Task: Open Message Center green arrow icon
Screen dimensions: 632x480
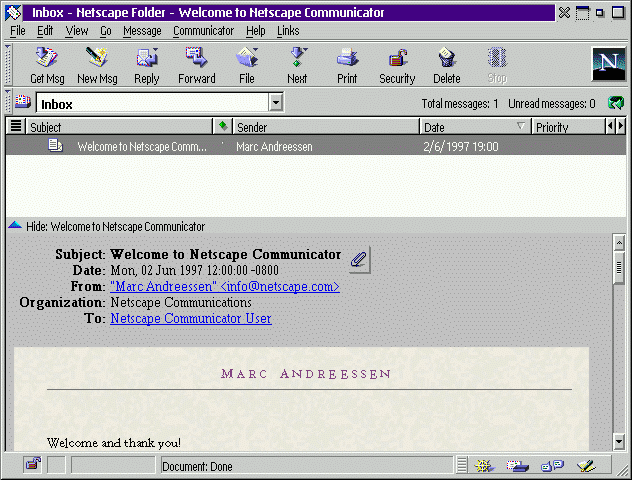Action: [616, 103]
